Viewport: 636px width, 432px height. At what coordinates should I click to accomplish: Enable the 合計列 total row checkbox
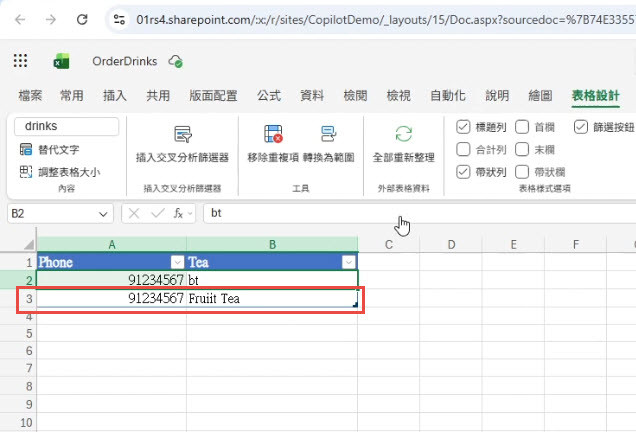463,149
